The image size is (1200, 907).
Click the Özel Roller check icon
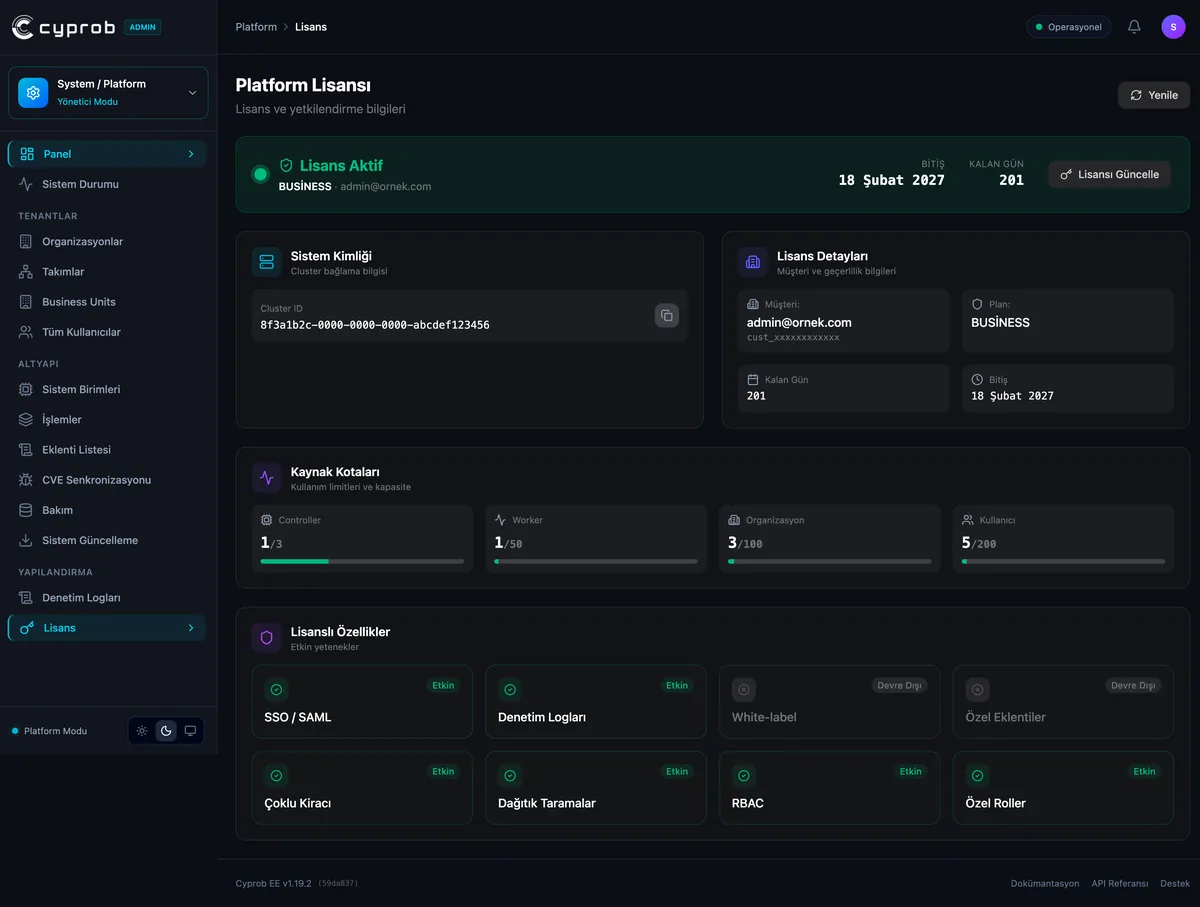(977, 776)
